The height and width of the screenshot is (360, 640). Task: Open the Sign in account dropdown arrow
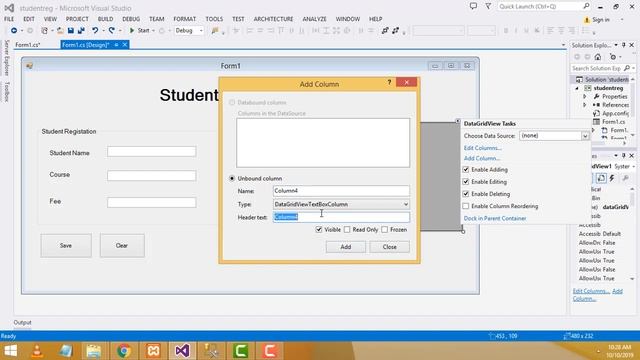622,20
